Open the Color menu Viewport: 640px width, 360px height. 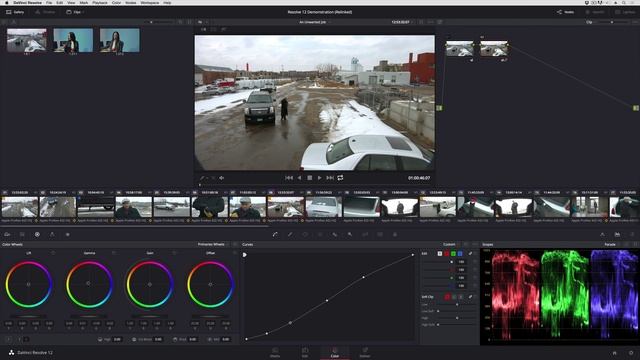116,2
